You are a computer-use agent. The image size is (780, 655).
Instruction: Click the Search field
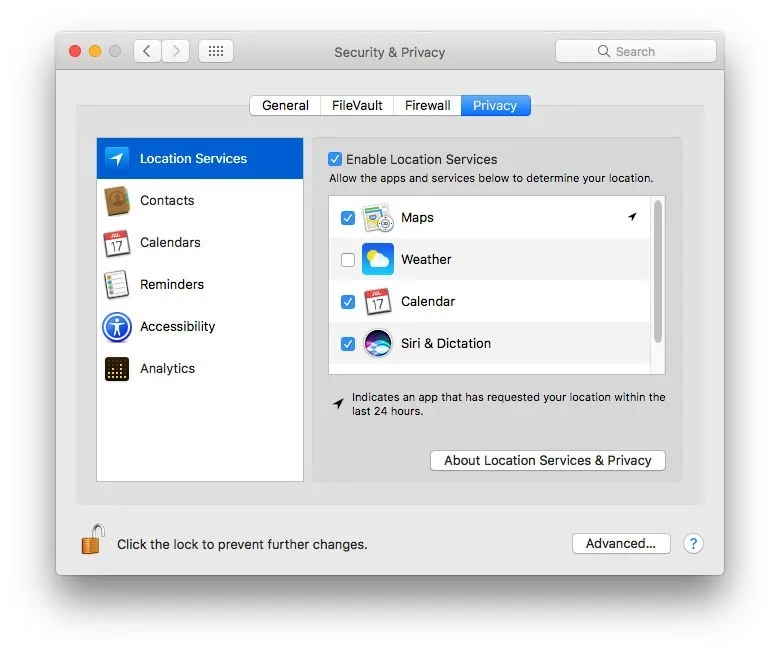[x=635, y=51]
